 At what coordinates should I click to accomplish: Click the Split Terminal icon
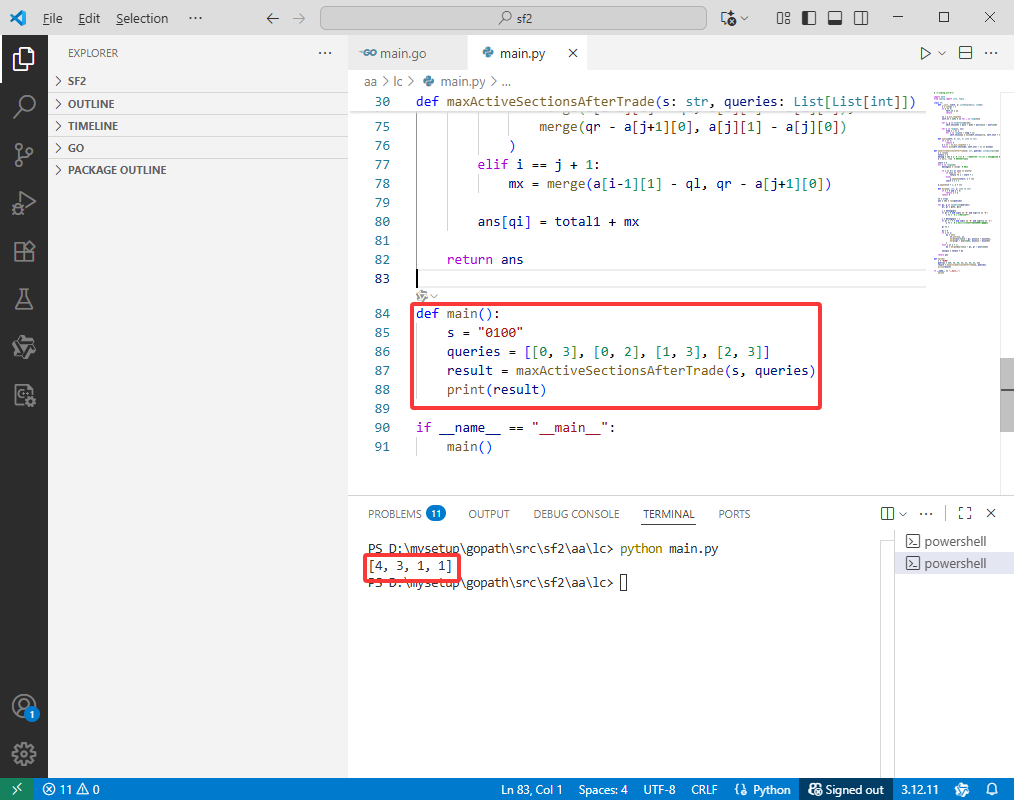tap(887, 514)
